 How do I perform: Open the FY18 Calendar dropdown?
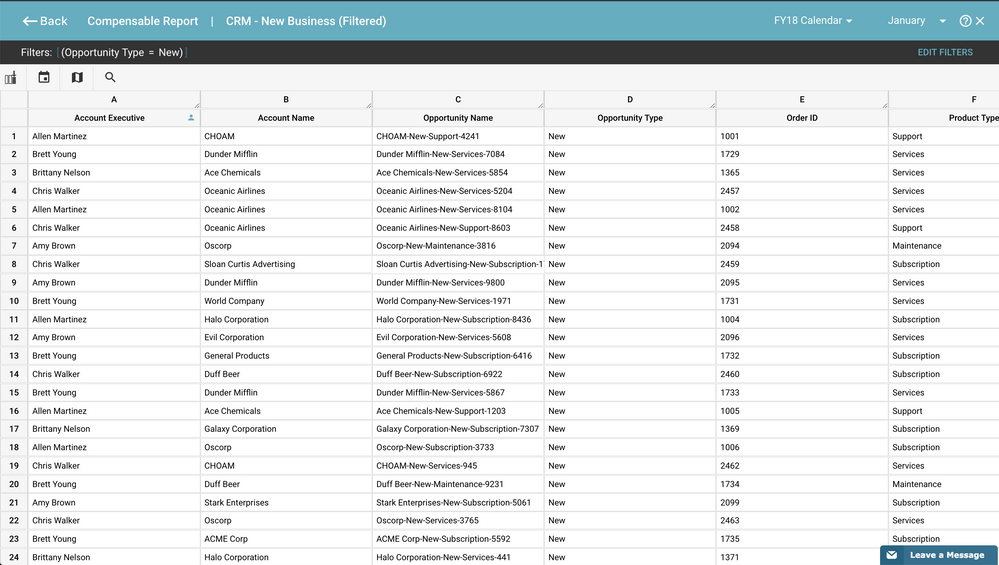[x=813, y=20]
